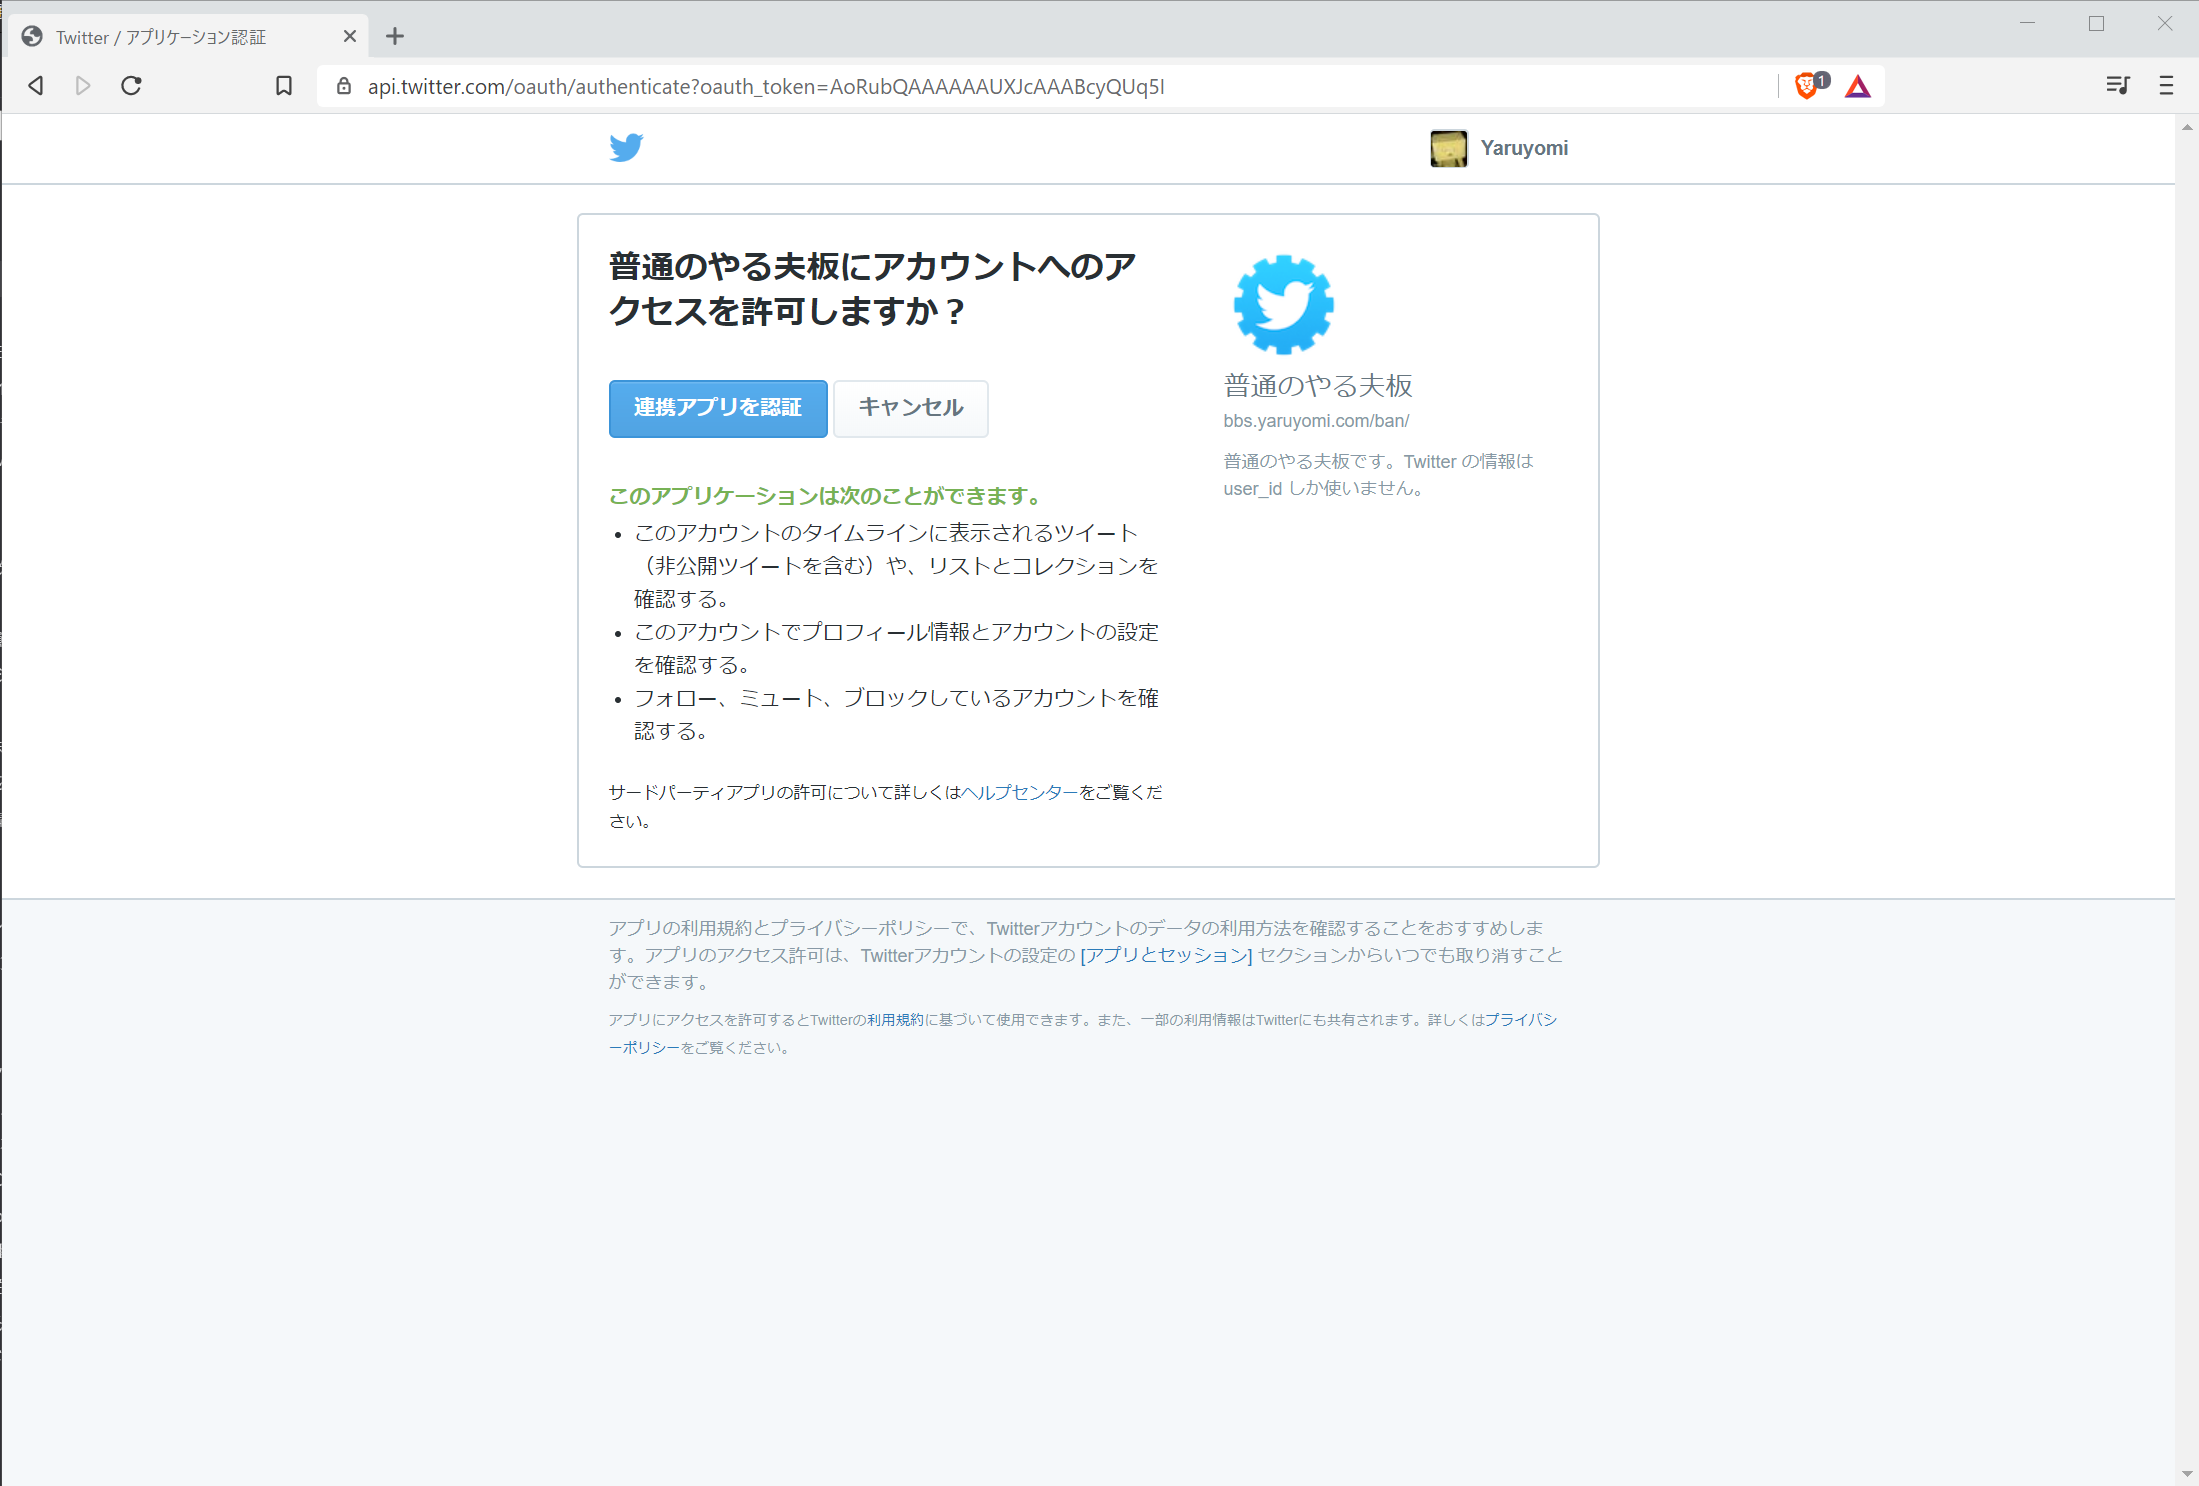
Task: Click the Twitter bird logo in the header
Action: point(626,147)
